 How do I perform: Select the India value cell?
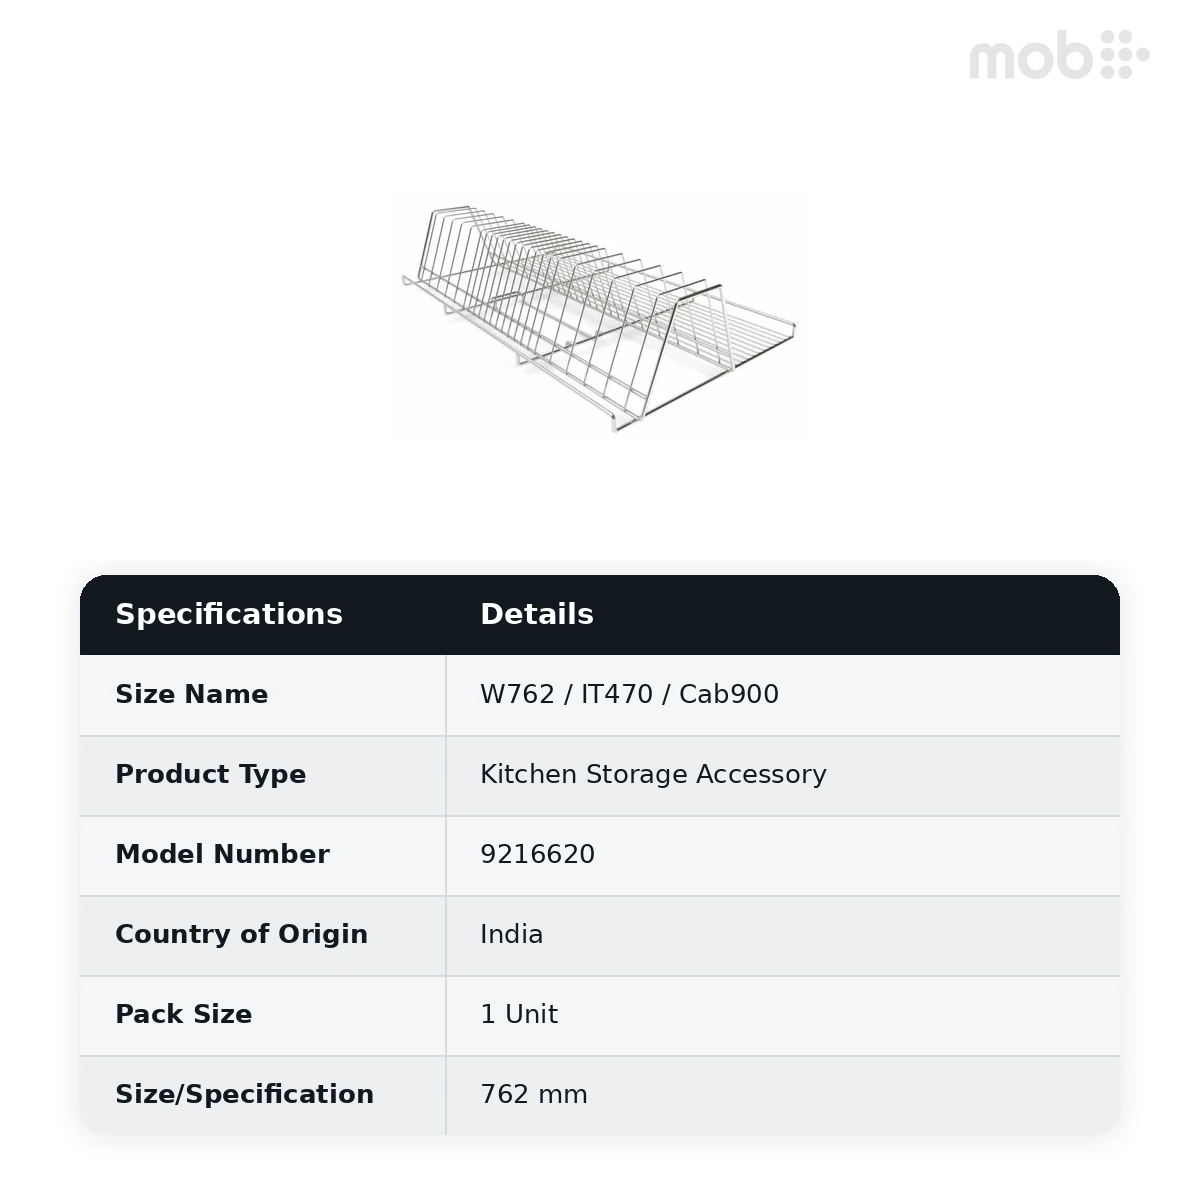783,936
